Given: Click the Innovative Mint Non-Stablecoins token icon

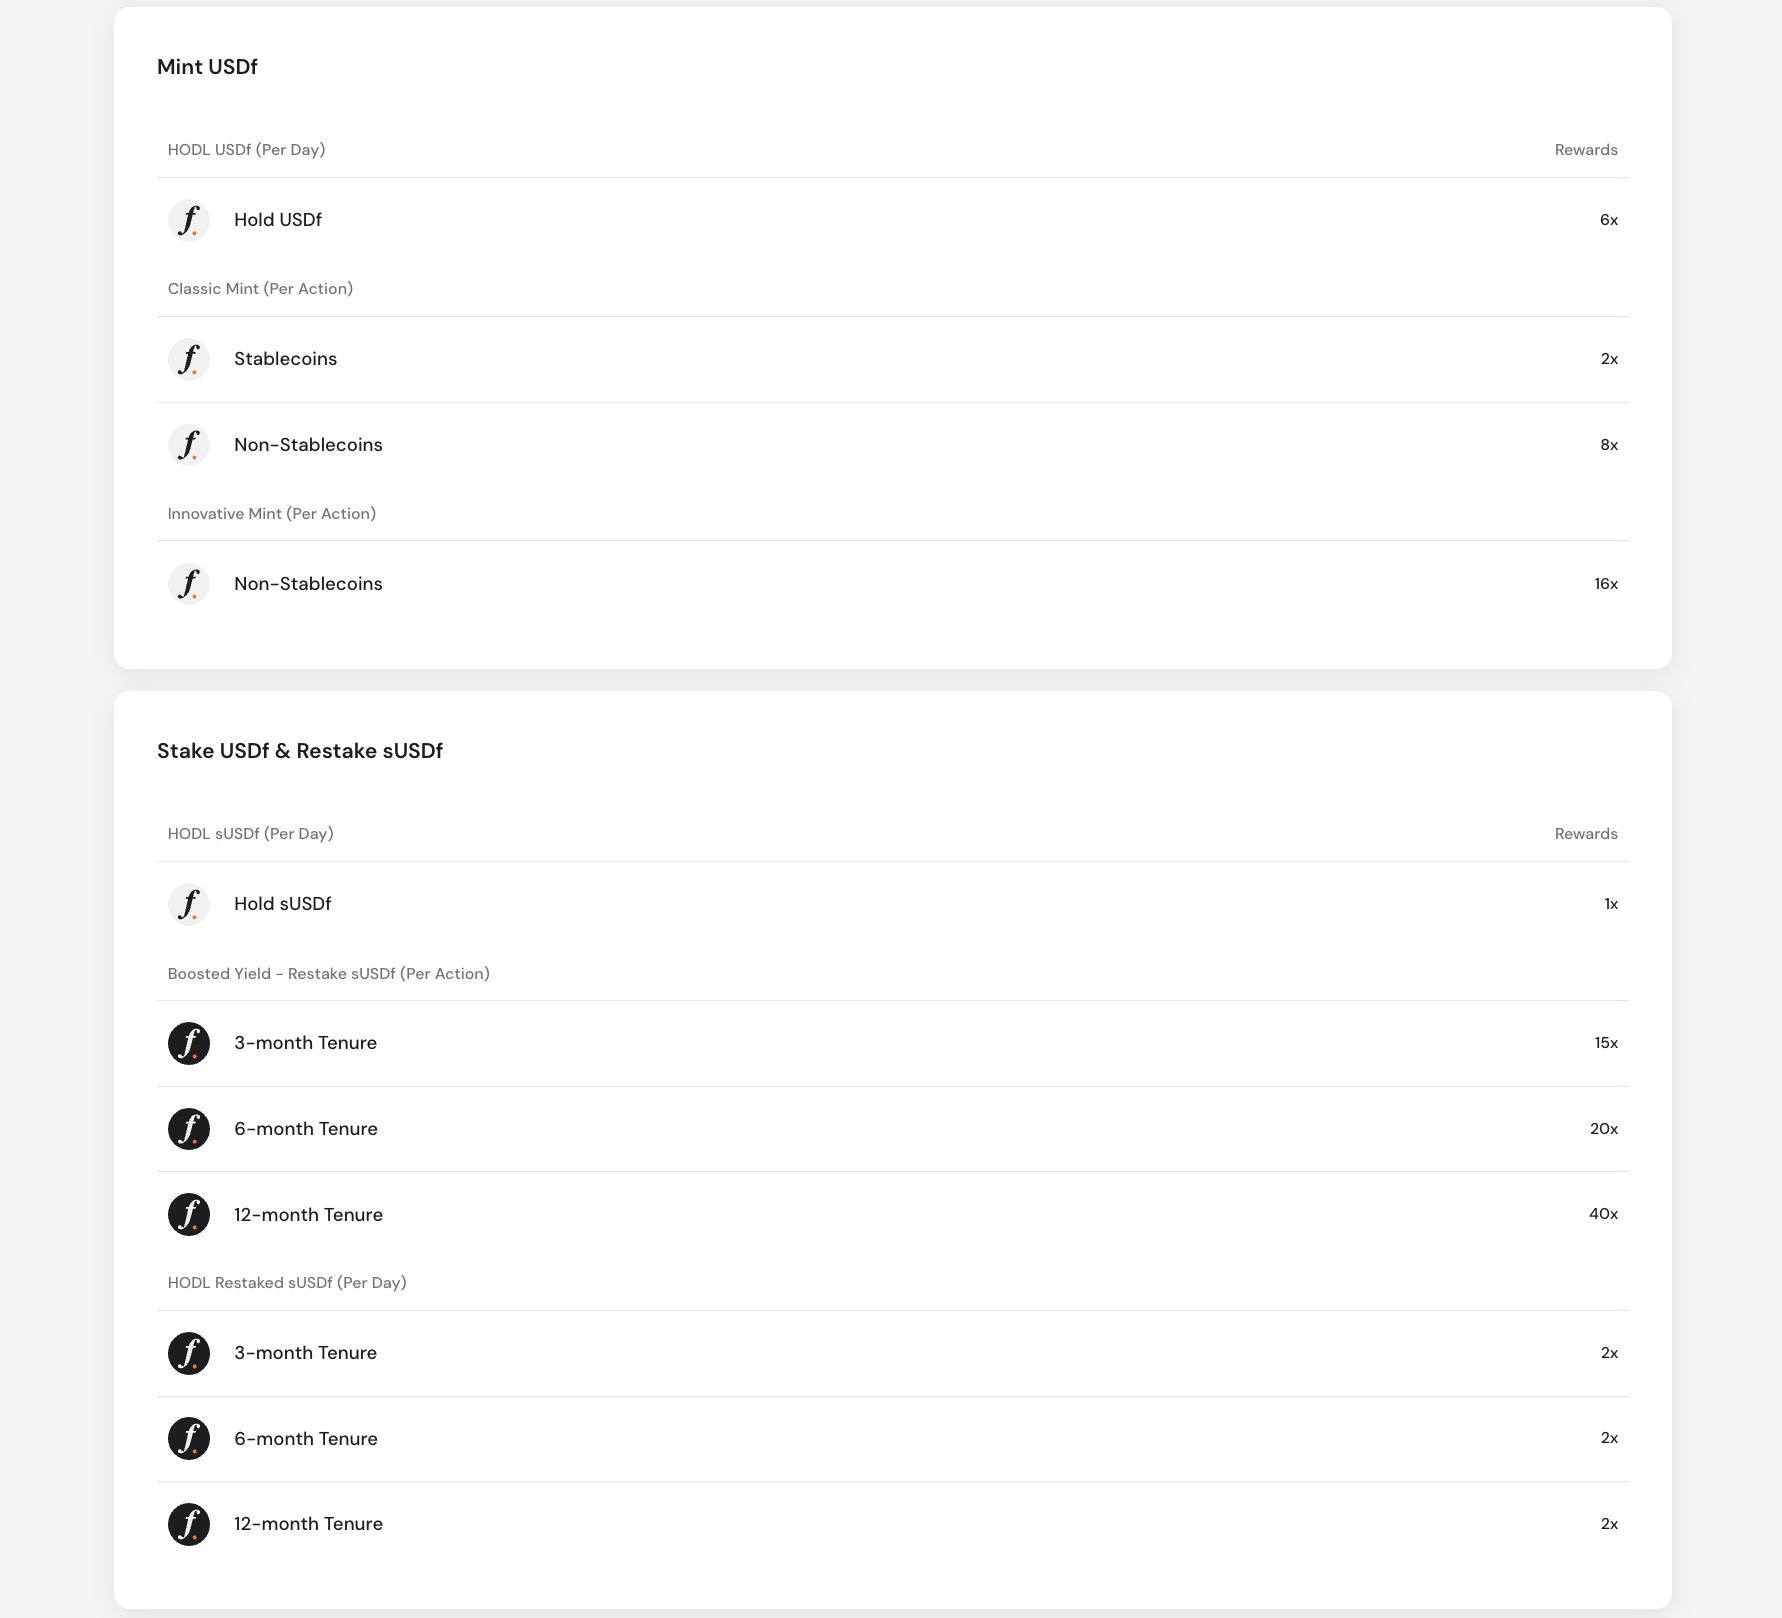Looking at the screenshot, I should coord(189,584).
